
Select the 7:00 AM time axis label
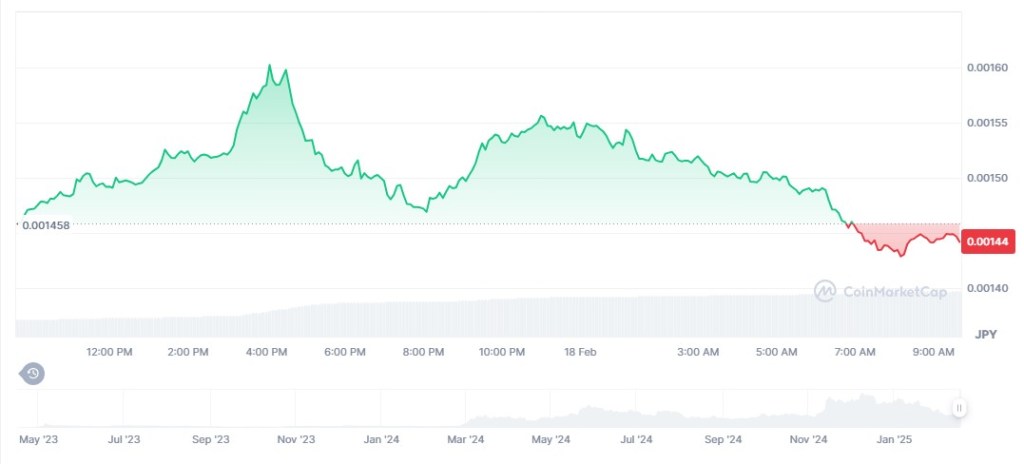[854, 352]
